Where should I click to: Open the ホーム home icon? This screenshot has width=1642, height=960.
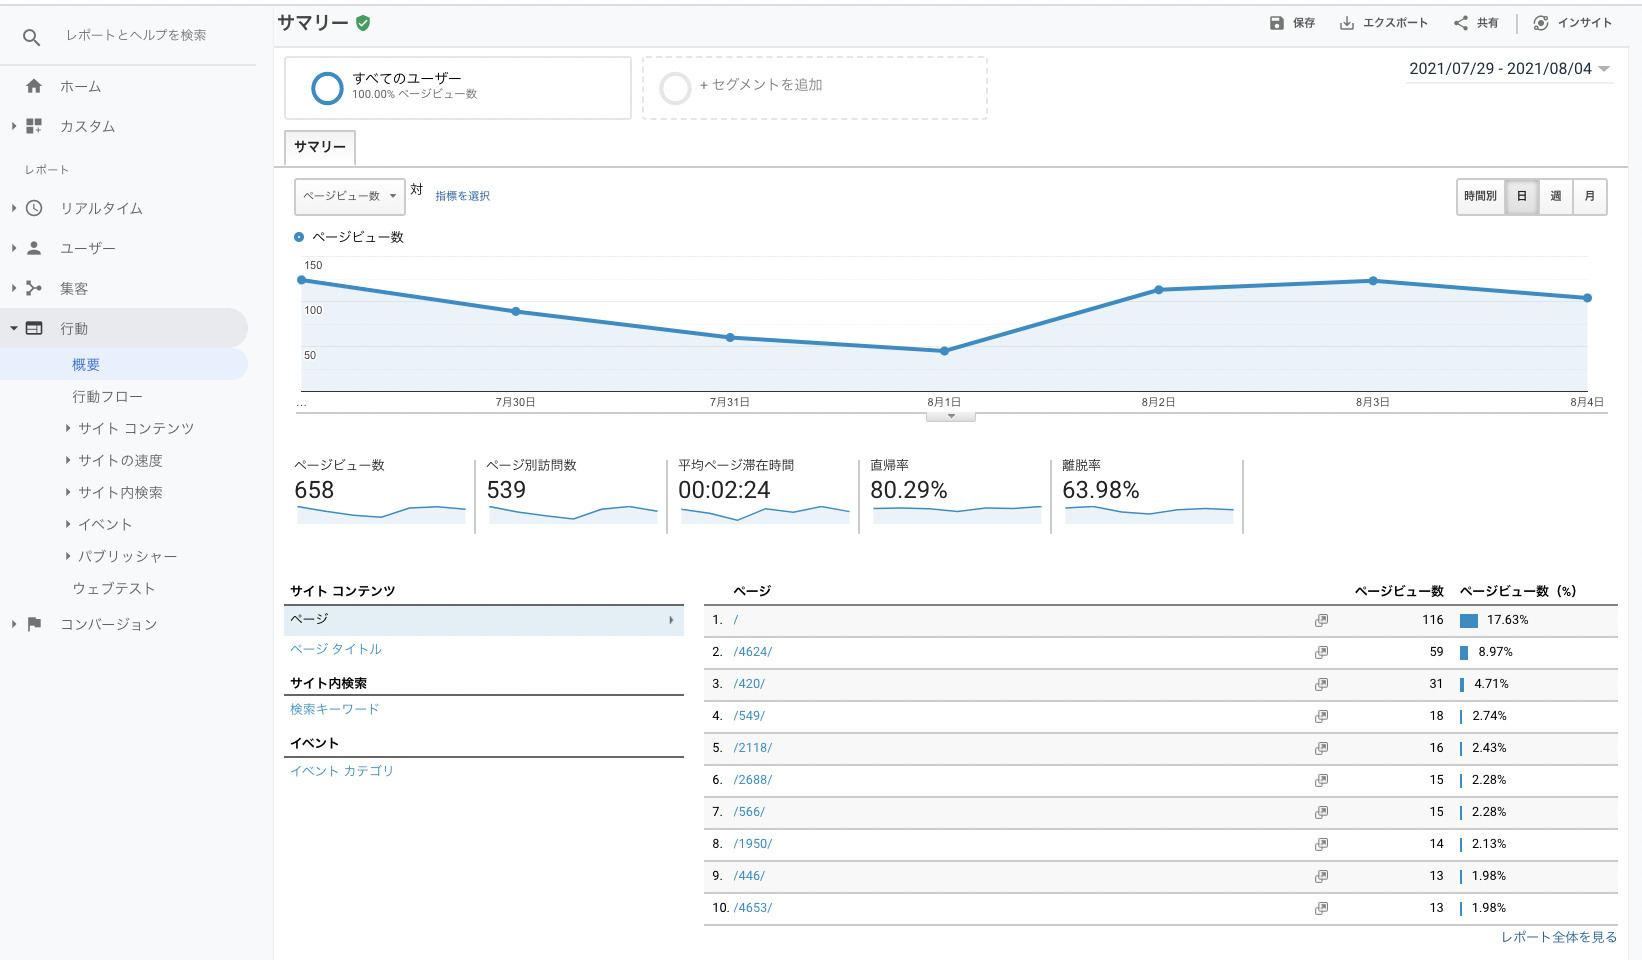click(x=34, y=87)
